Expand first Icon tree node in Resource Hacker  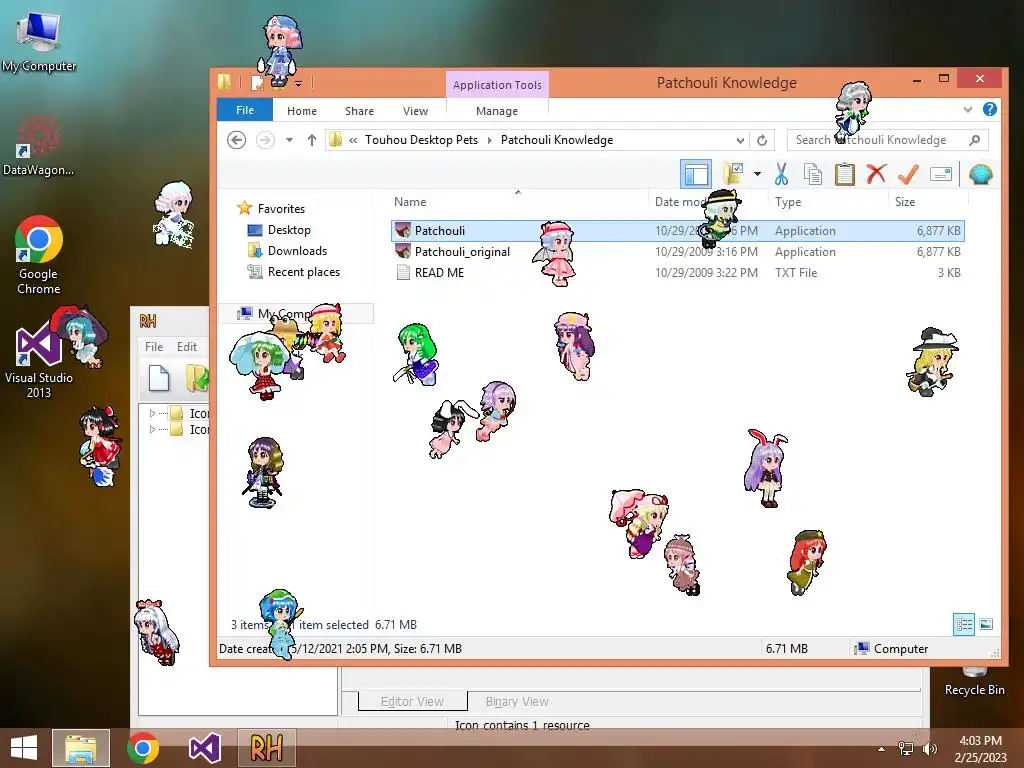pos(152,413)
